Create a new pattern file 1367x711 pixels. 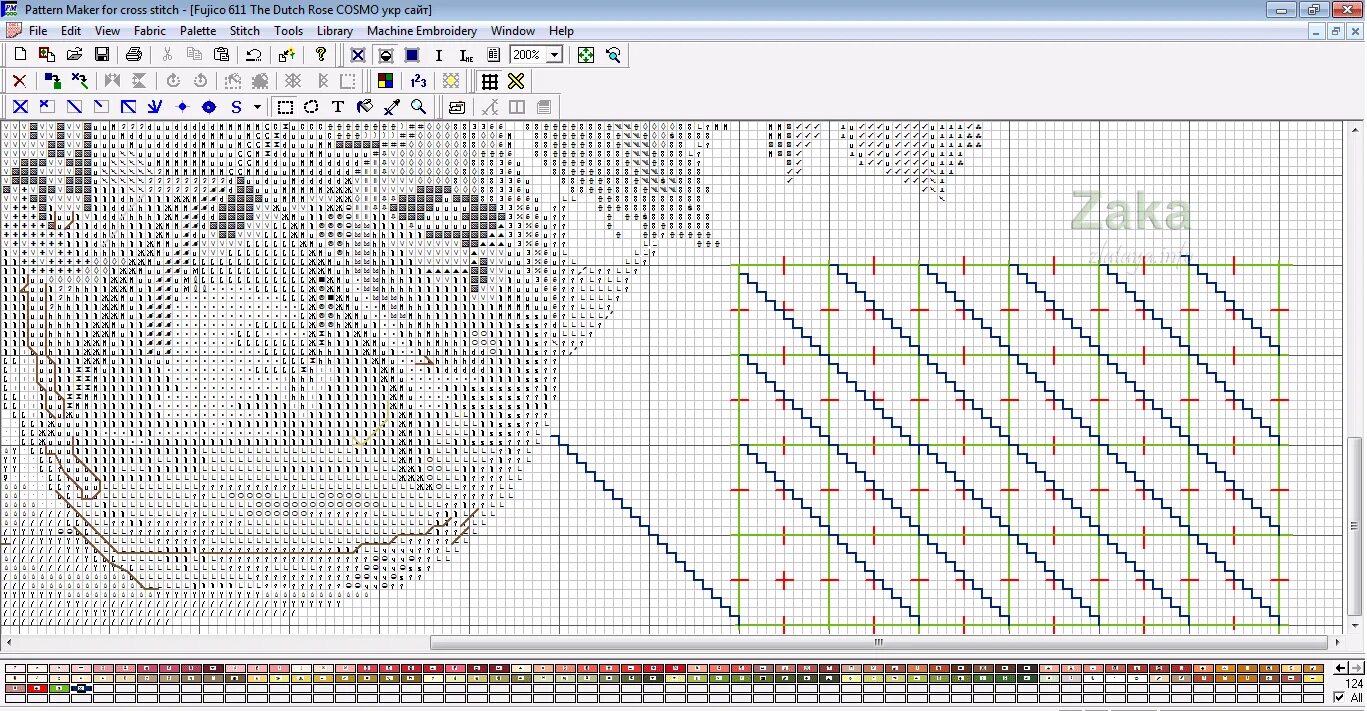19,55
